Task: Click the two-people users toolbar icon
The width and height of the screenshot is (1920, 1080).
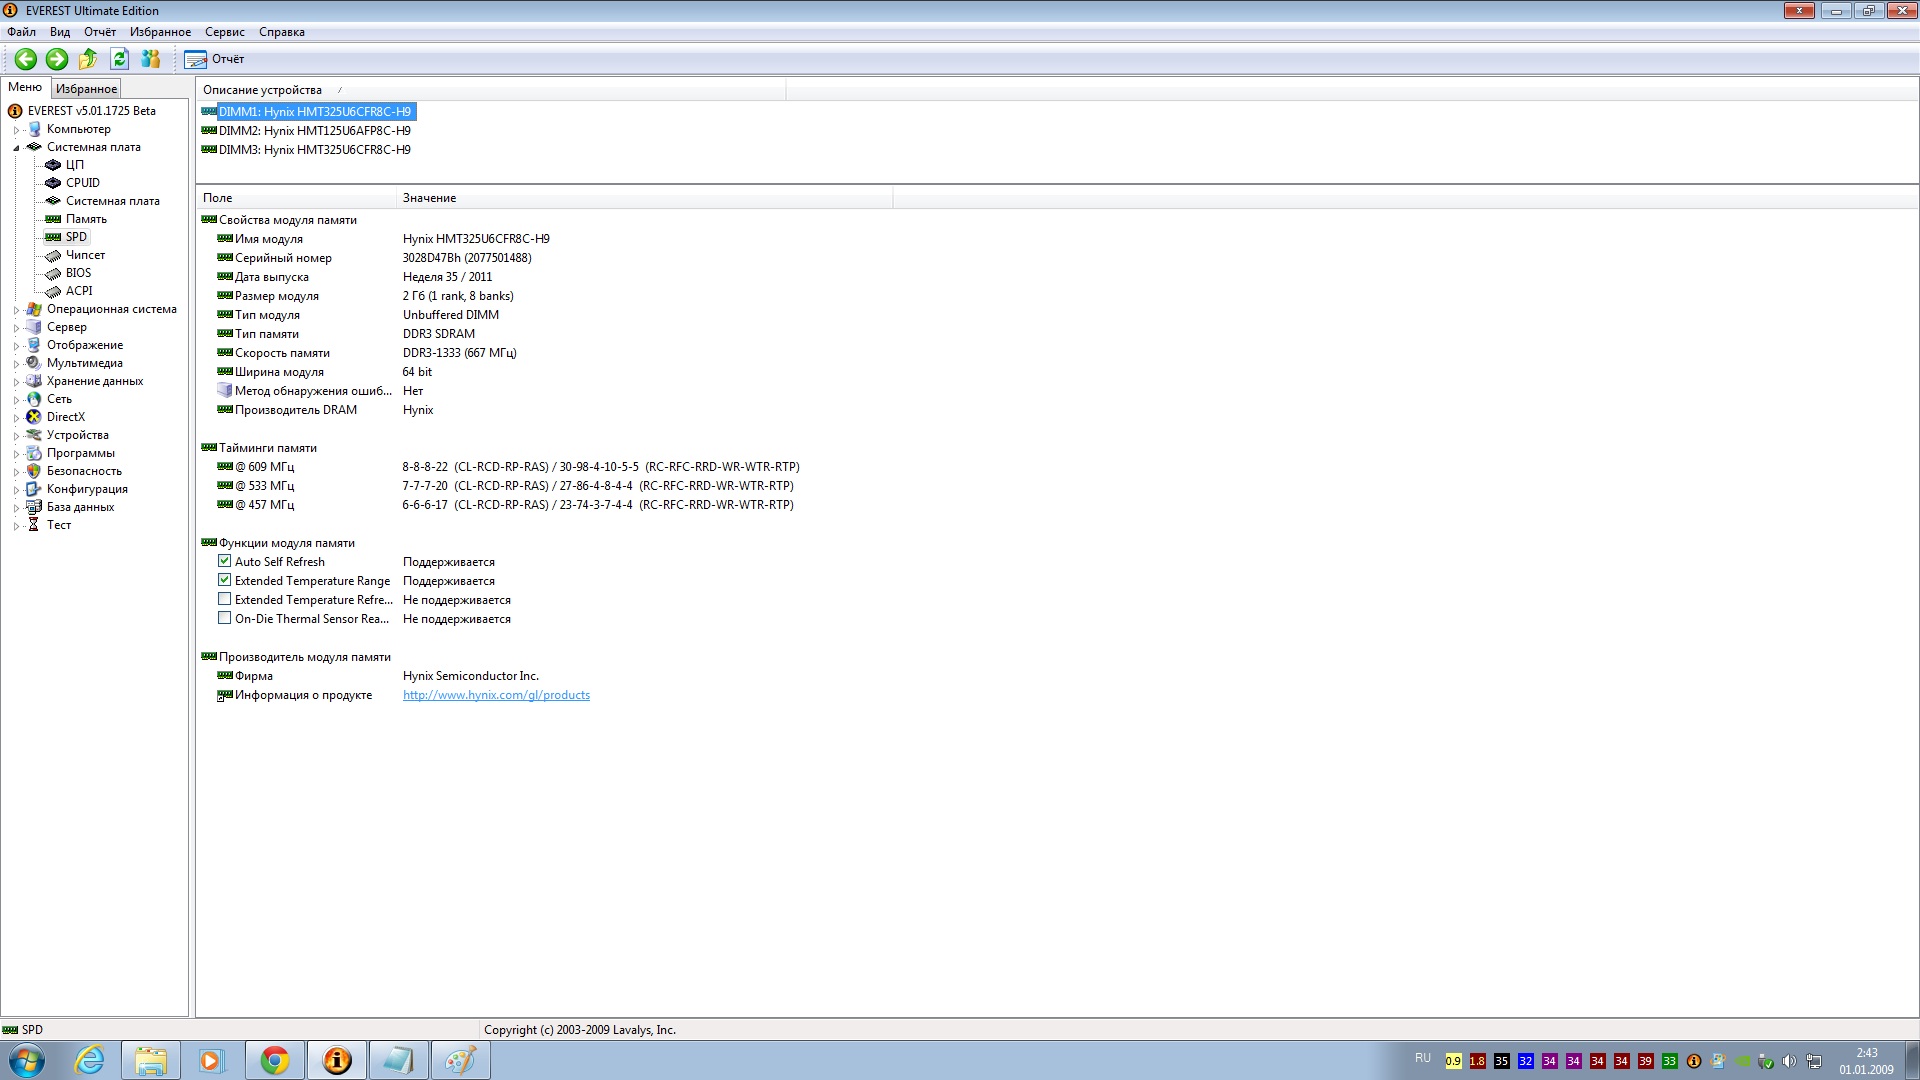Action: pyautogui.click(x=151, y=59)
